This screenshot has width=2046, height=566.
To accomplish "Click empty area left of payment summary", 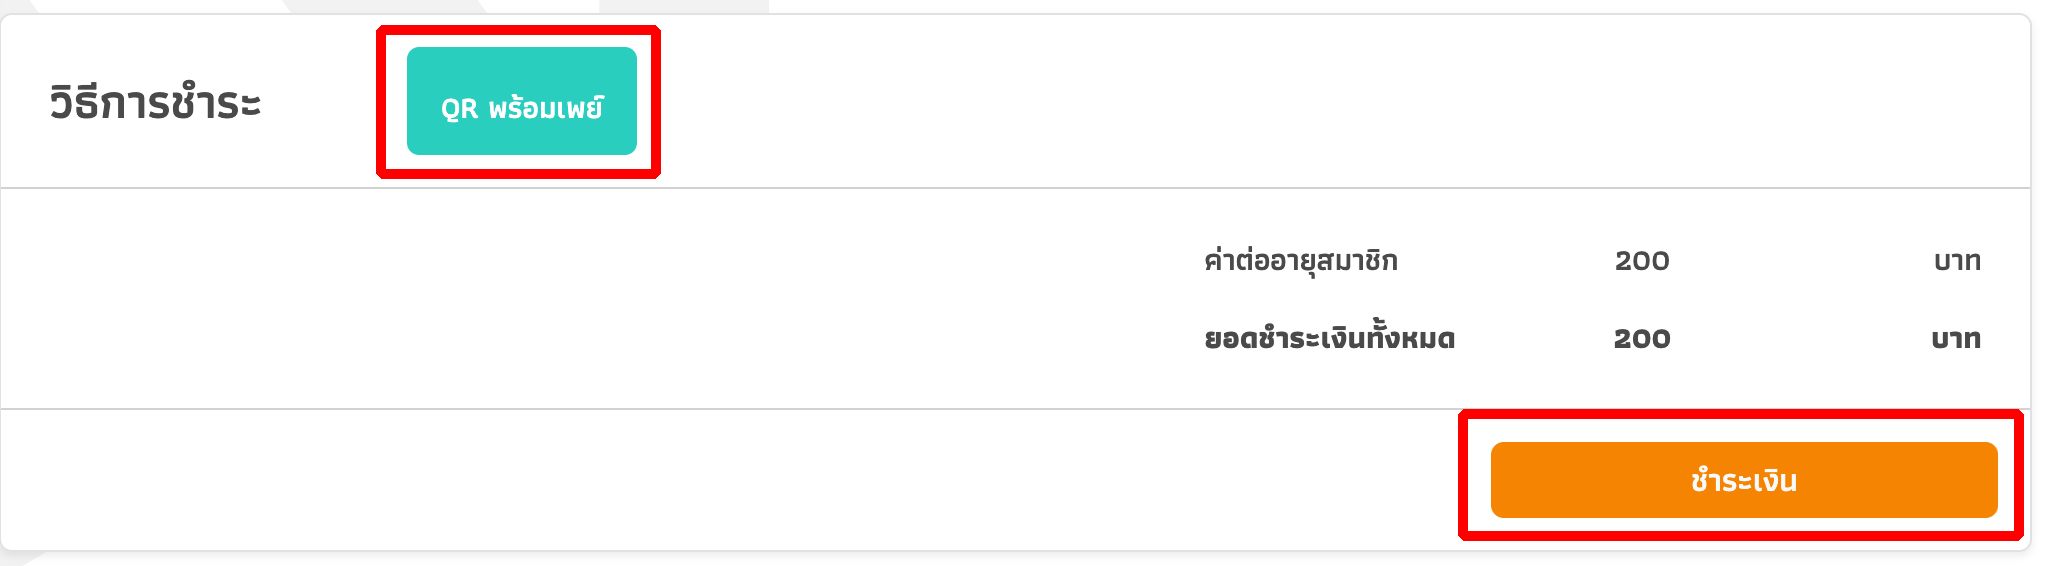I will tap(600, 298).
